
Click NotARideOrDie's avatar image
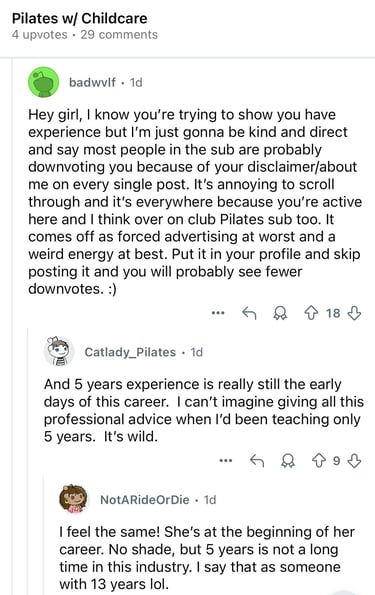coord(74,499)
